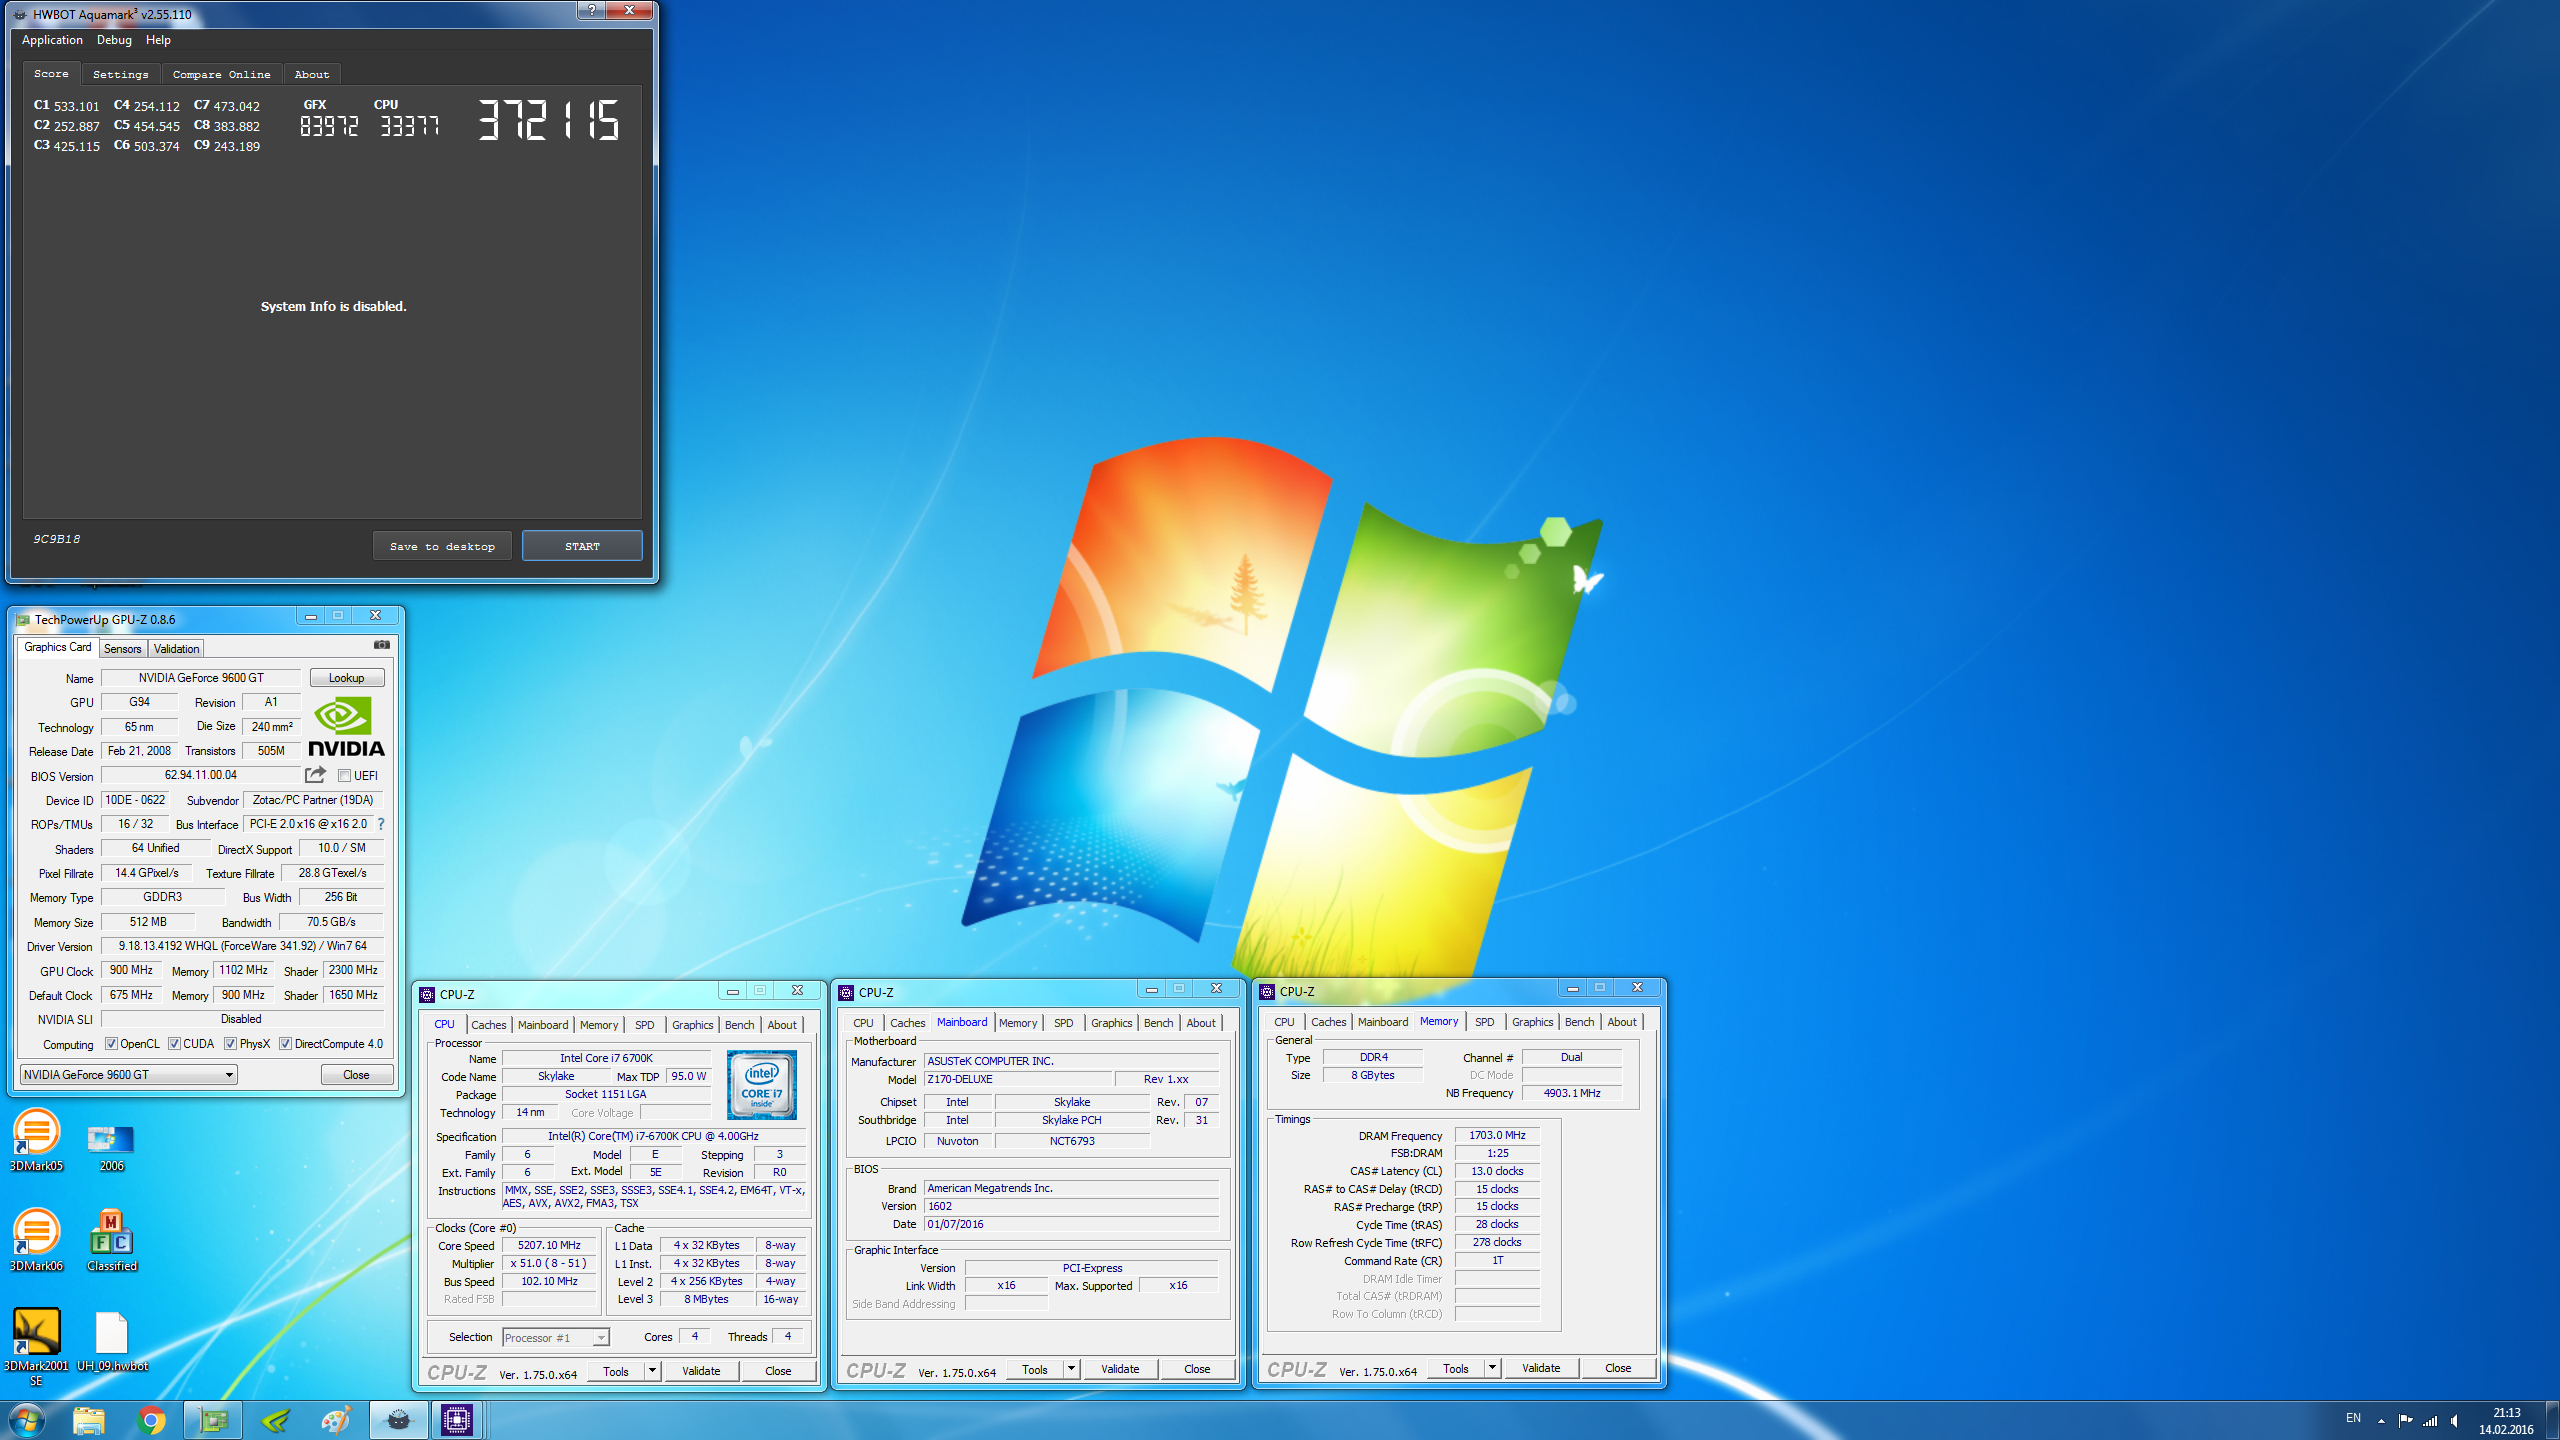Open the 3DMark05 desktop shortcut
Image resolution: width=2560 pixels, height=1440 pixels.
(x=36, y=1140)
